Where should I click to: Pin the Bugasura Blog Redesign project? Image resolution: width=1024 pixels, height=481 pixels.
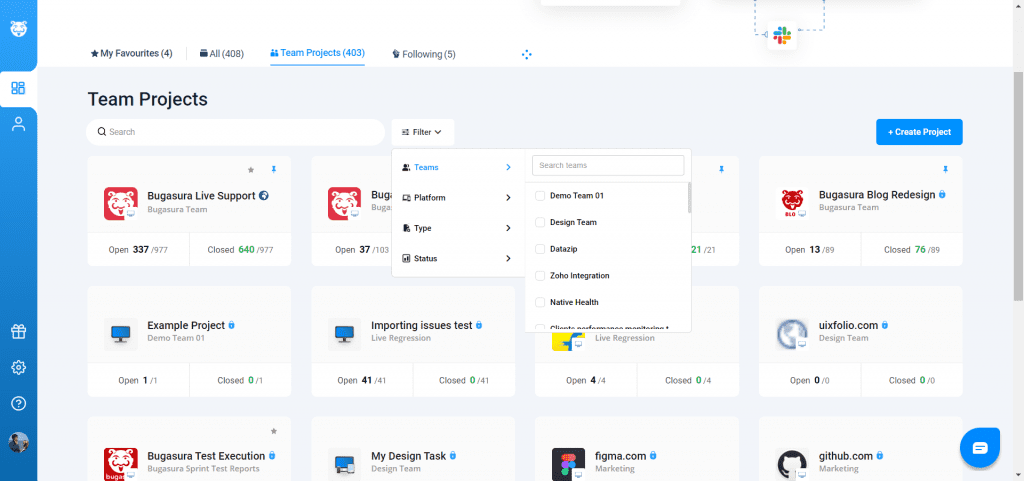click(945, 170)
